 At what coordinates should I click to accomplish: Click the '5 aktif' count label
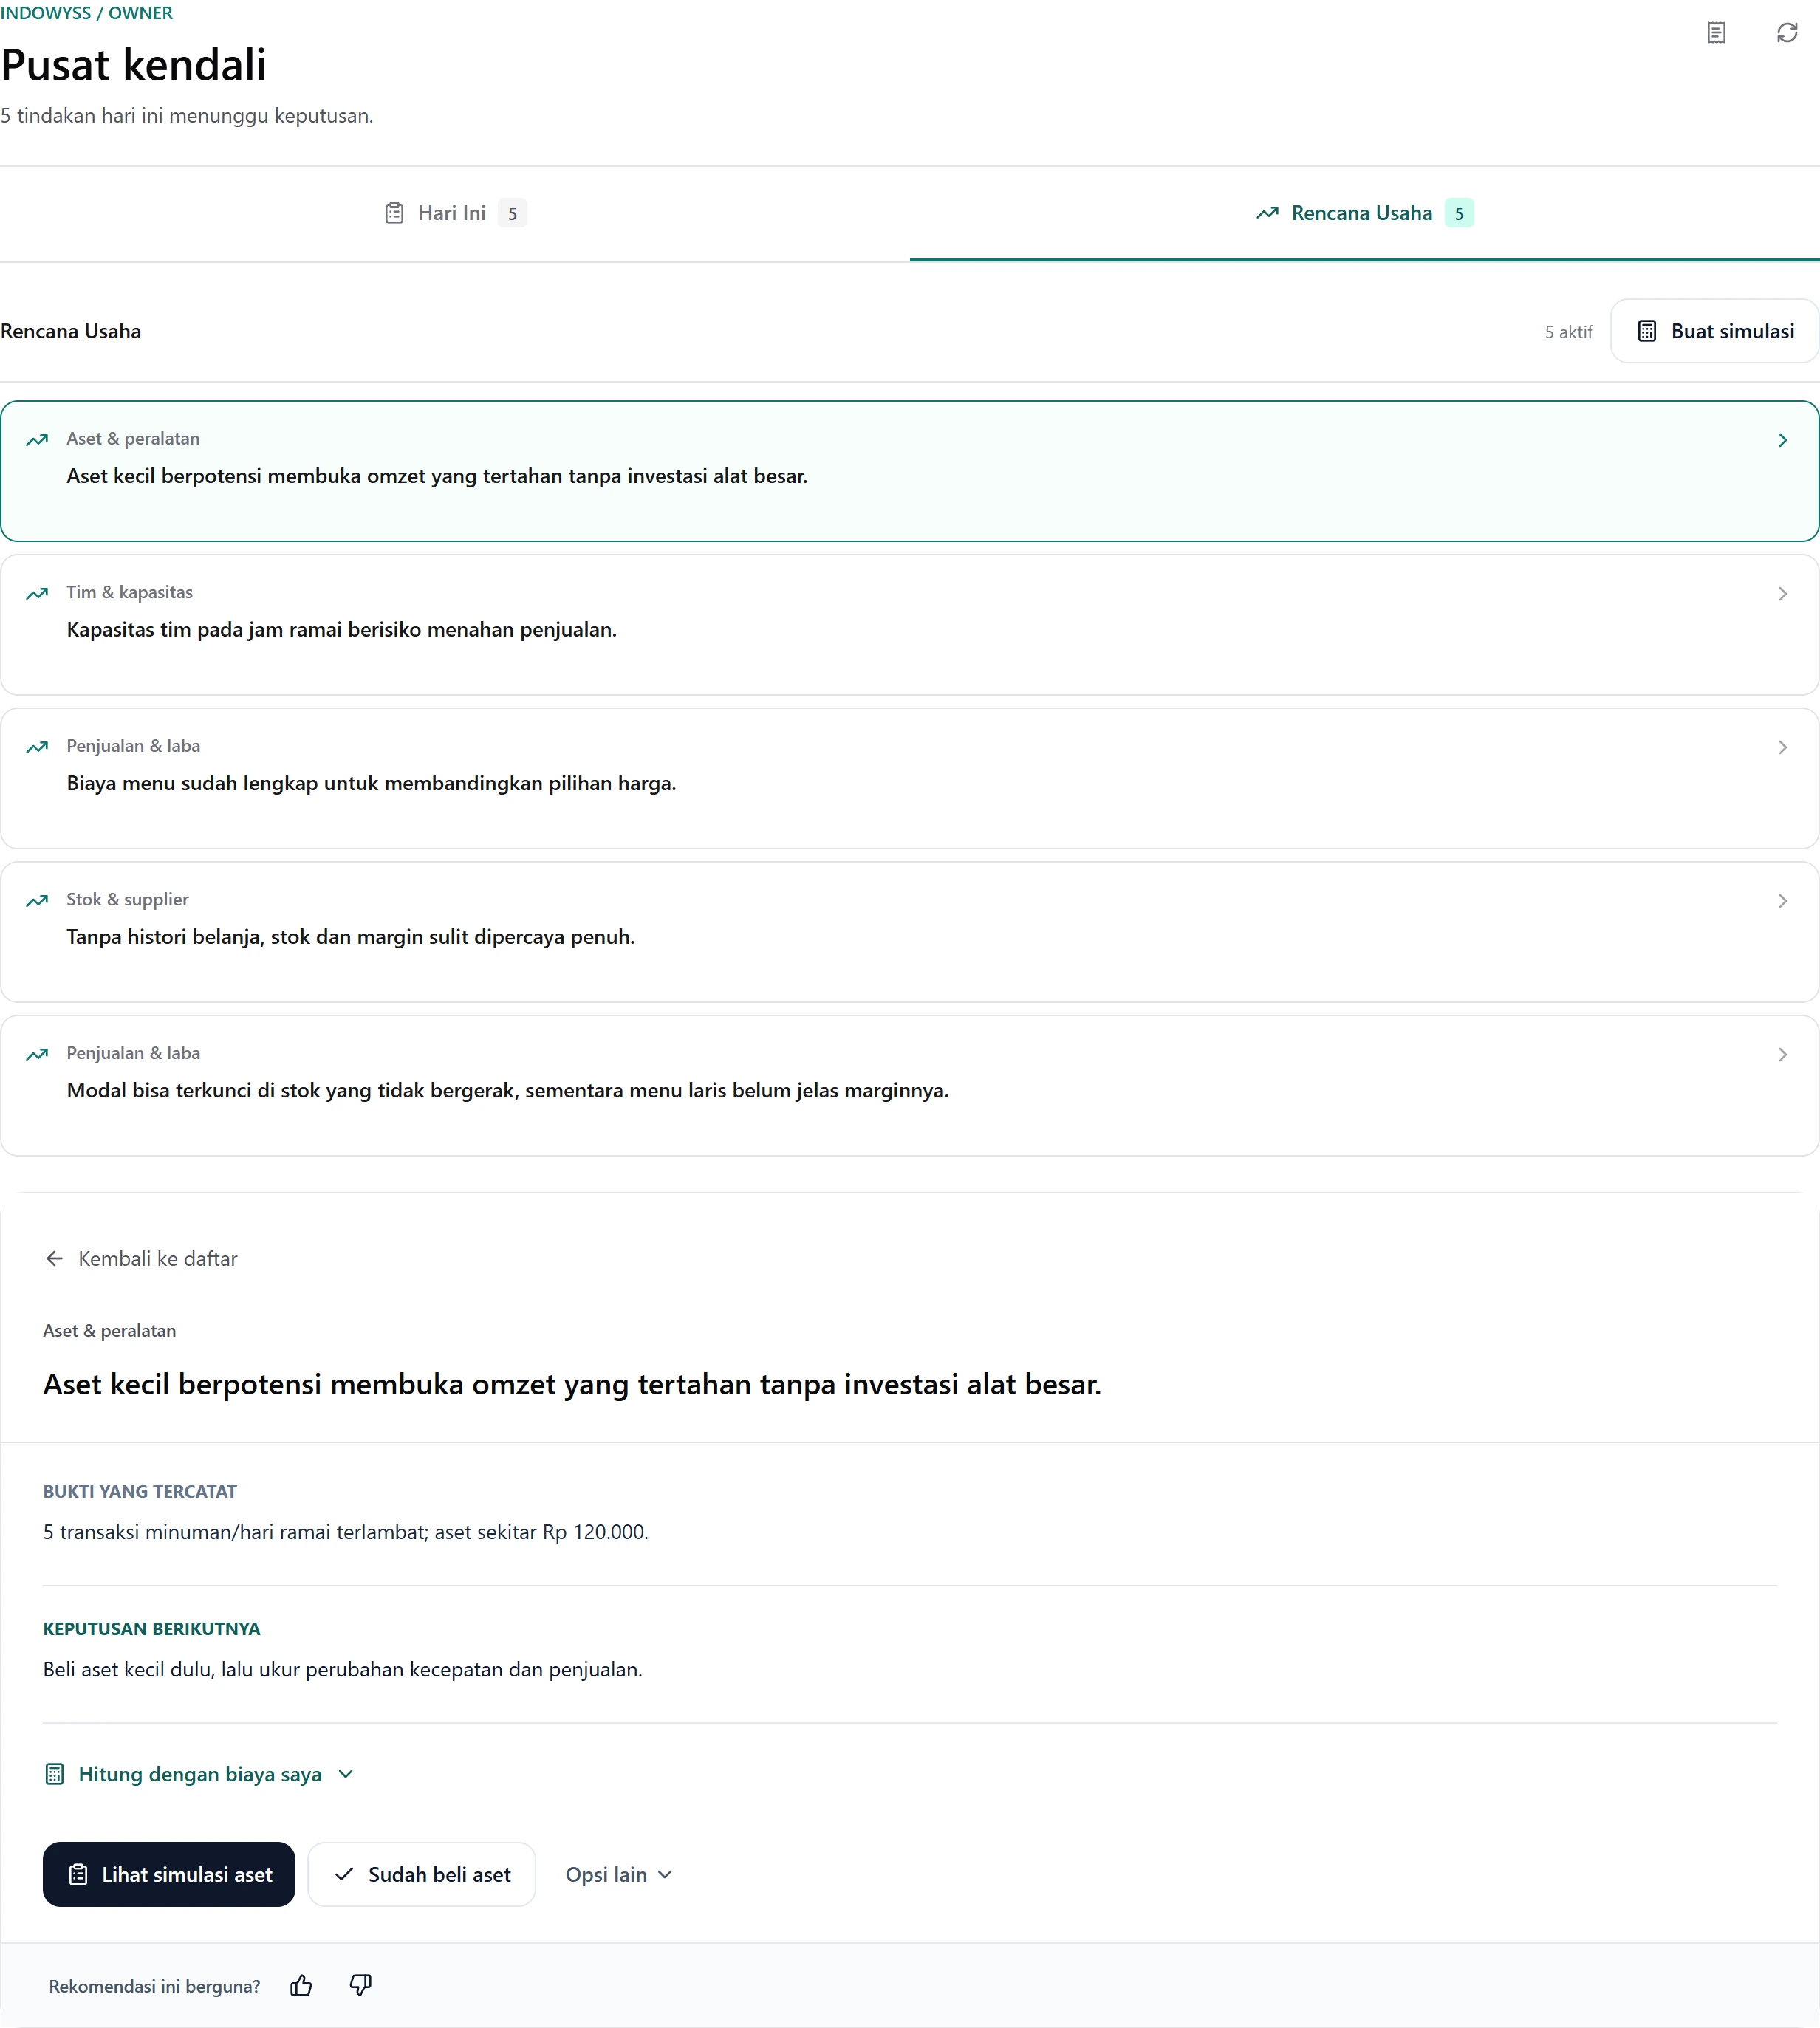tap(1568, 332)
